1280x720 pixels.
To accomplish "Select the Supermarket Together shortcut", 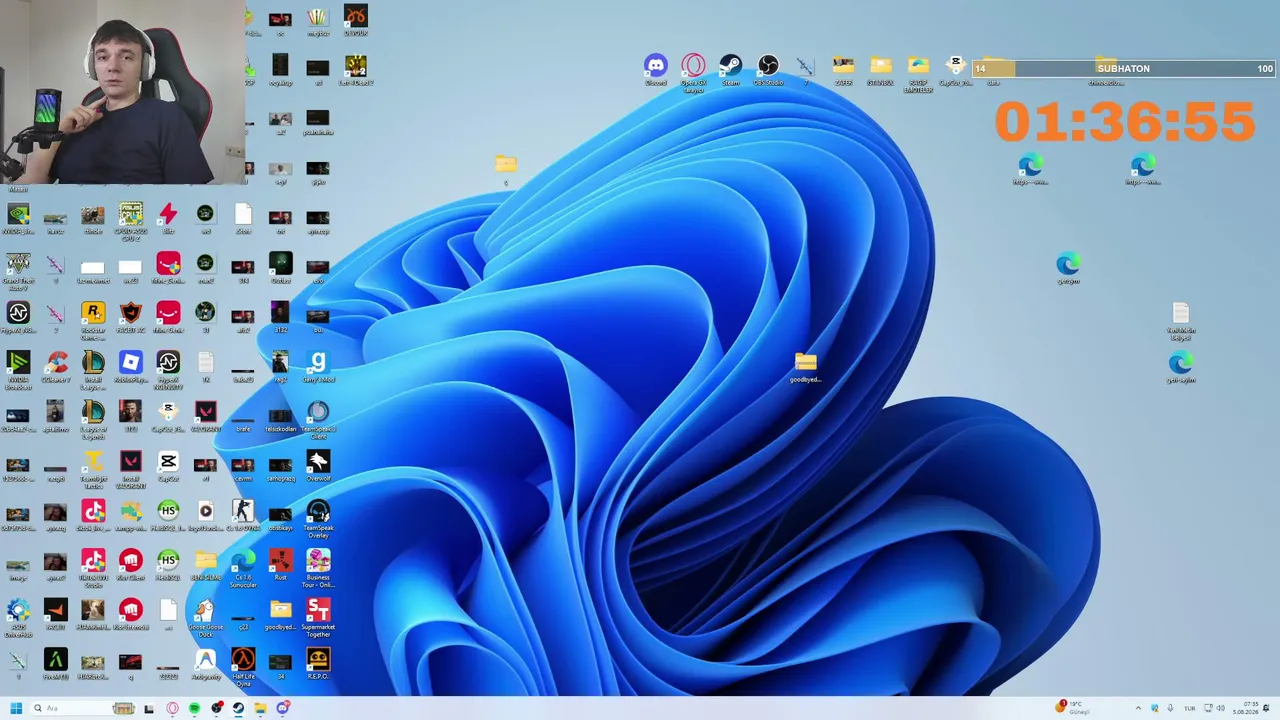I will pos(318,618).
